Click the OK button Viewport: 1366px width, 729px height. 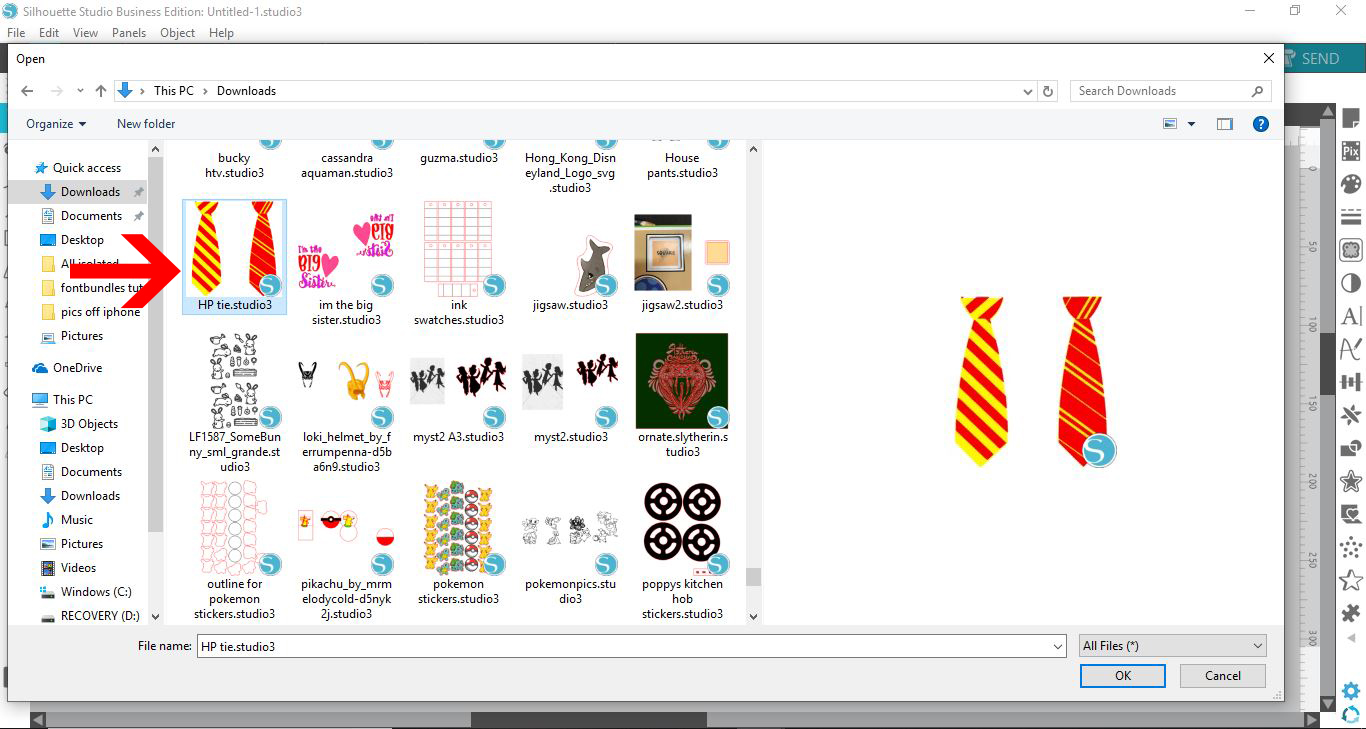(1123, 676)
